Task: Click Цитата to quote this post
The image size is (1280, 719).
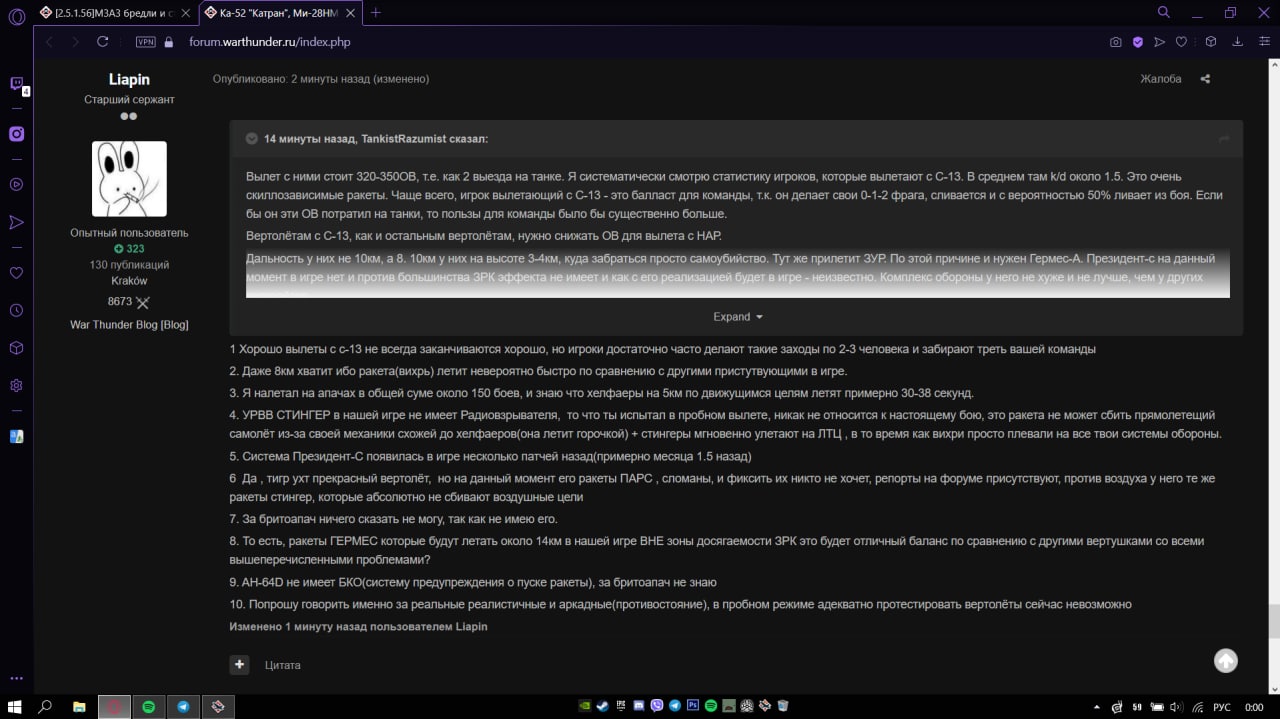Action: 283,665
